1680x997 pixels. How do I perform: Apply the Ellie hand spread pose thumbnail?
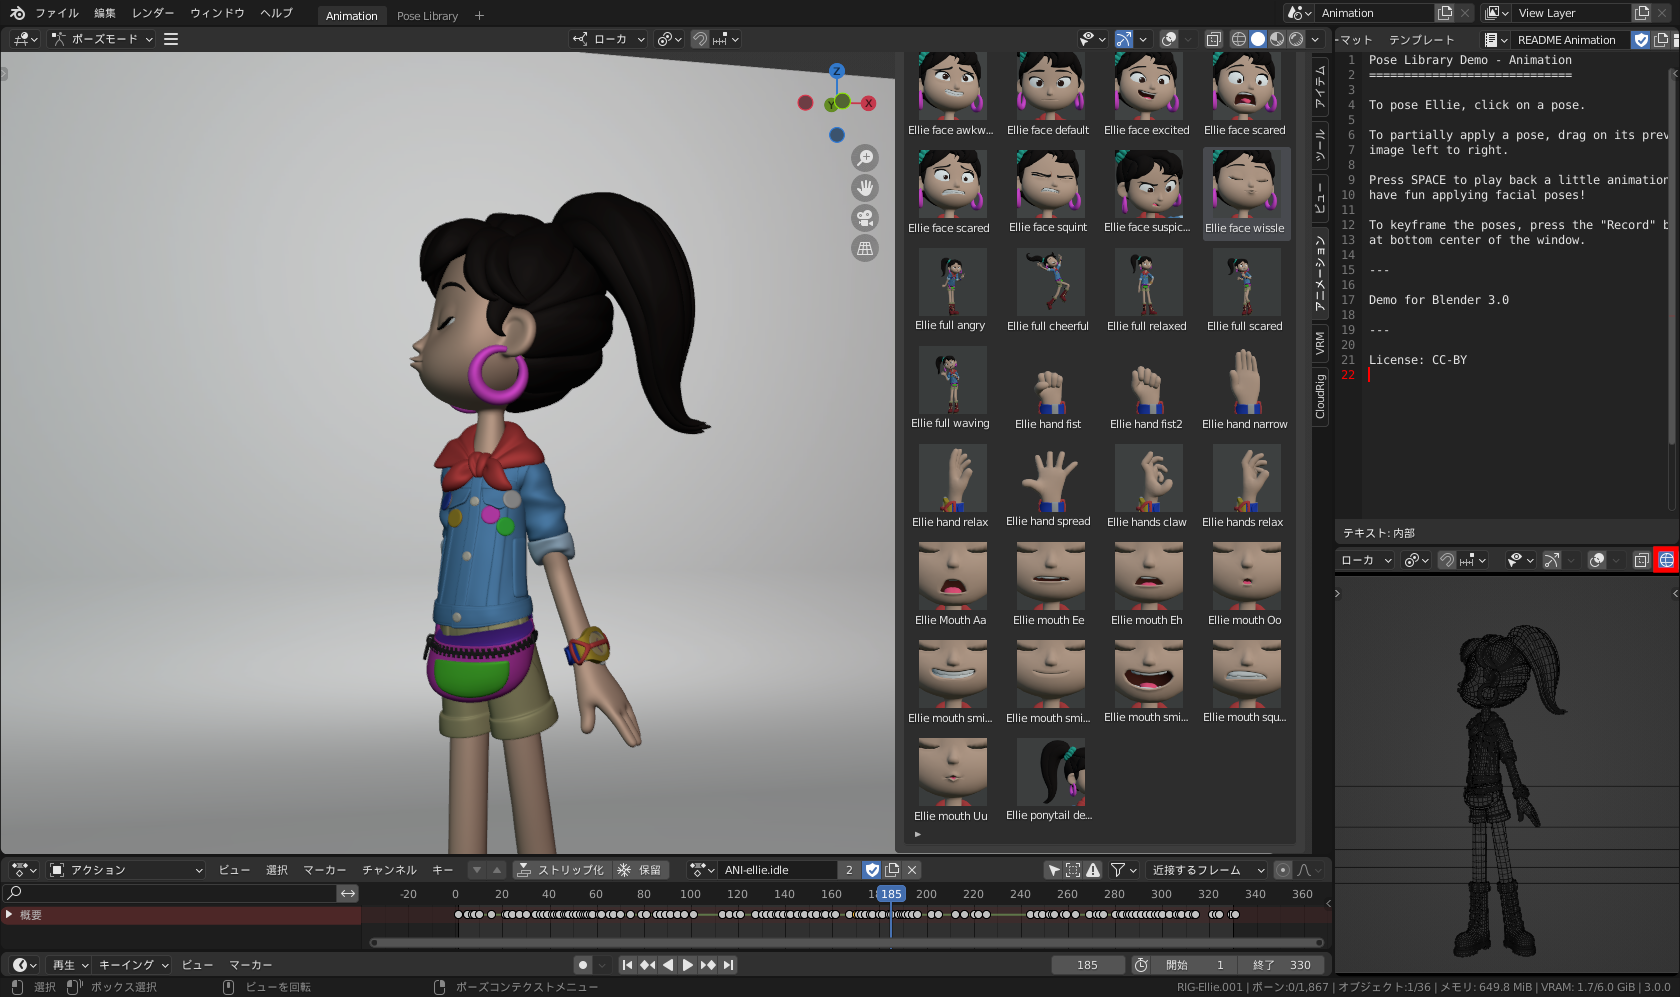pos(1048,487)
